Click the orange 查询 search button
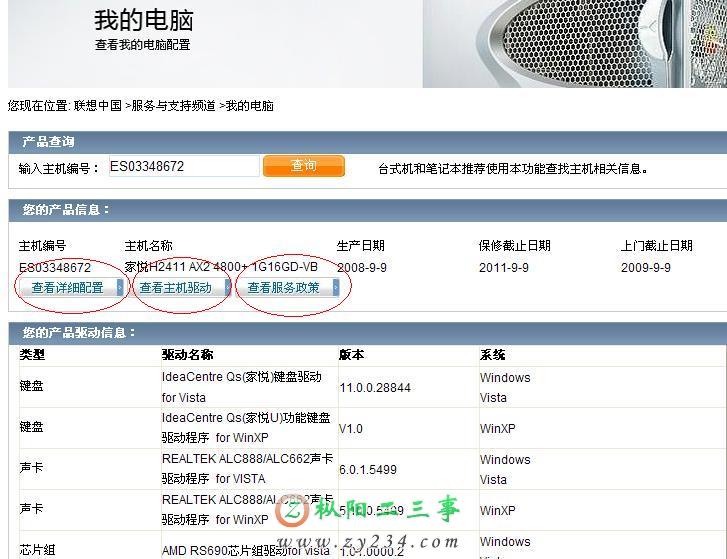 304,165
